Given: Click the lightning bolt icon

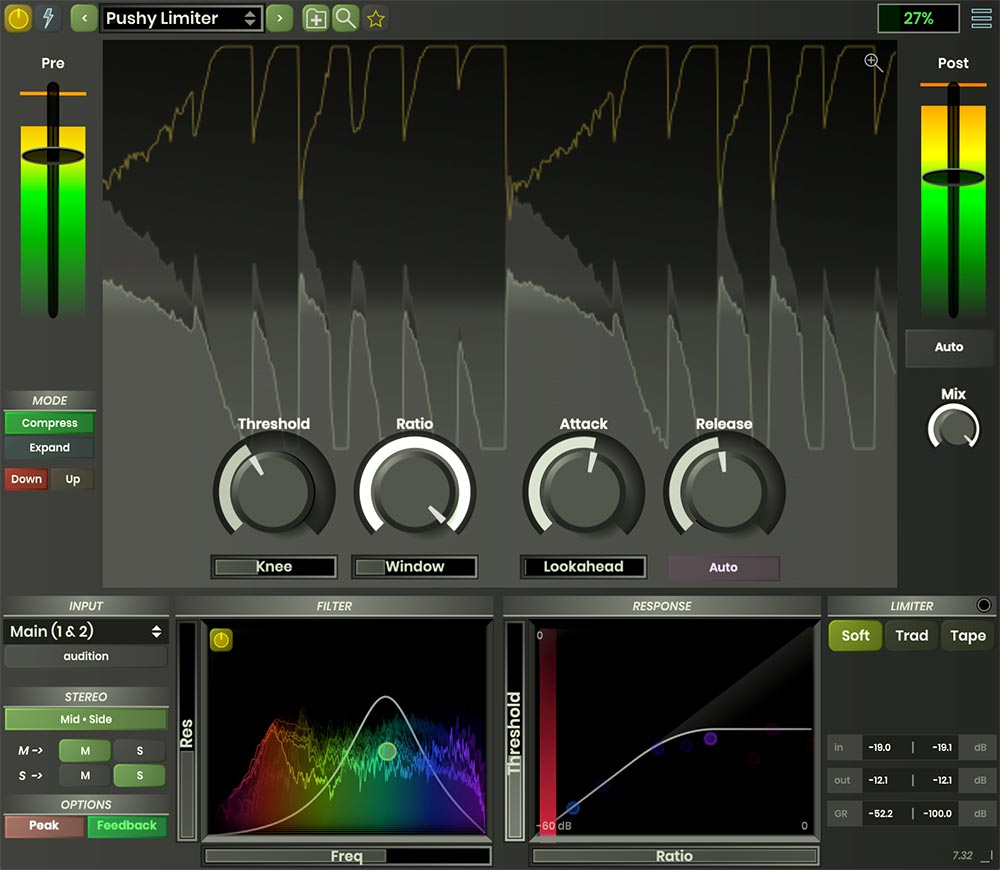Looking at the screenshot, I should pyautogui.click(x=48, y=18).
